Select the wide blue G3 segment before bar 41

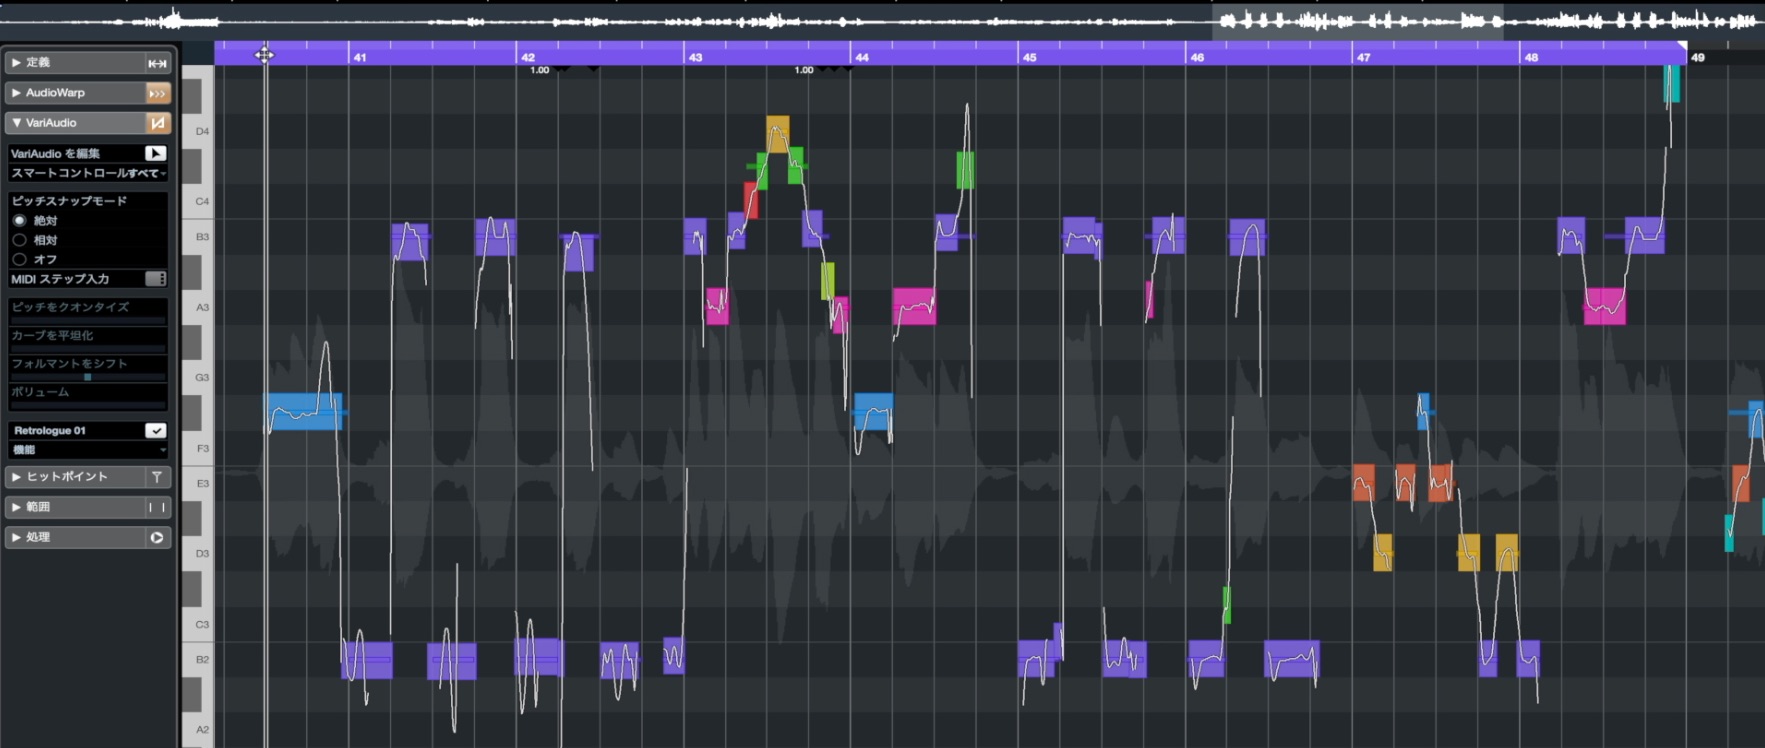click(x=305, y=411)
